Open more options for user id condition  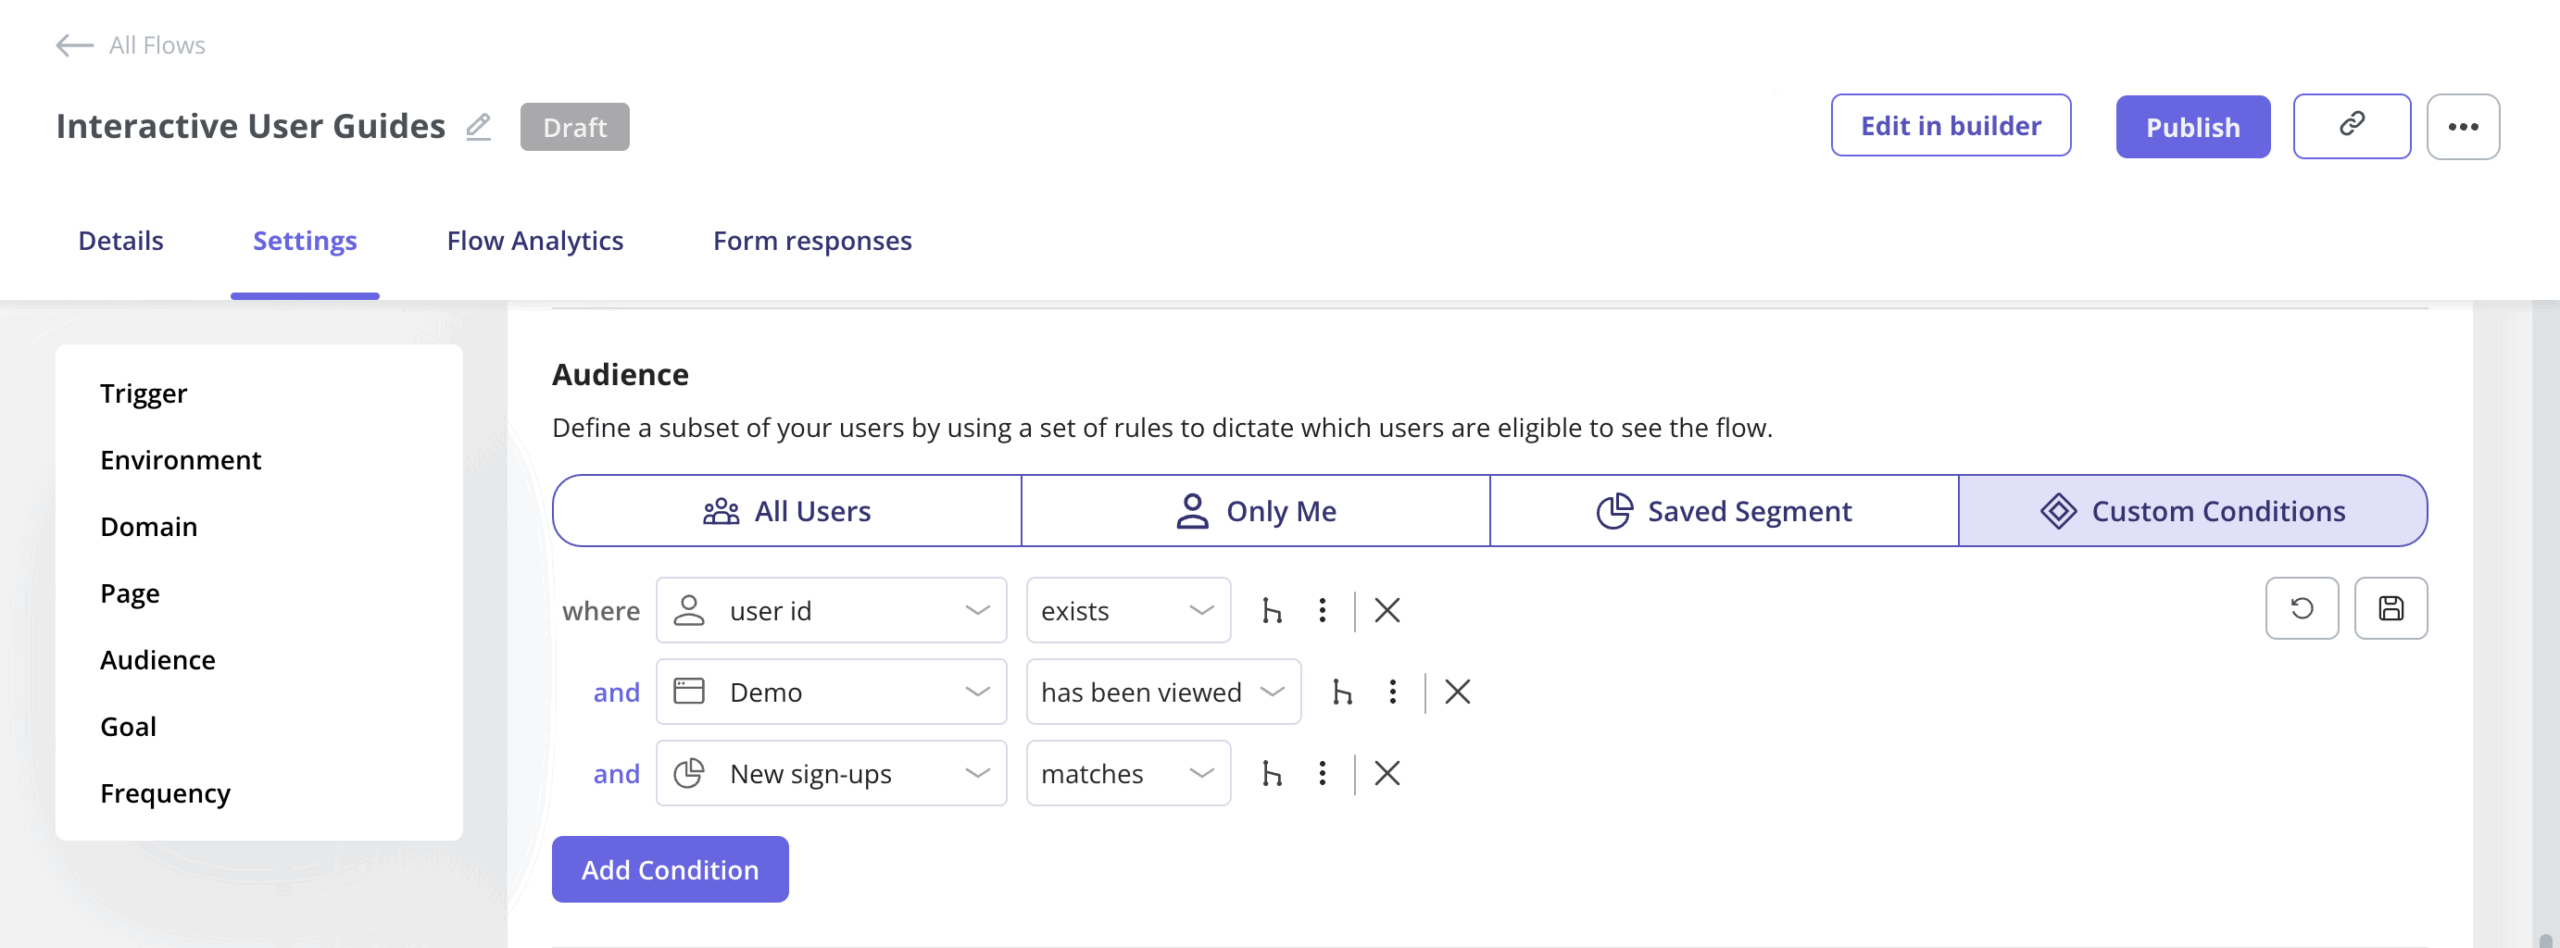pyautogui.click(x=1322, y=610)
